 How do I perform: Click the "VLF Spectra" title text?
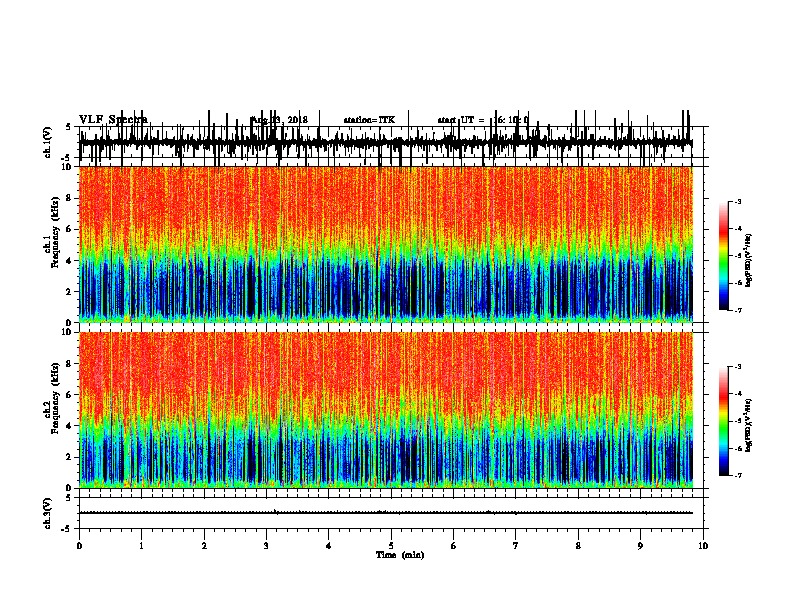pyautogui.click(x=113, y=119)
